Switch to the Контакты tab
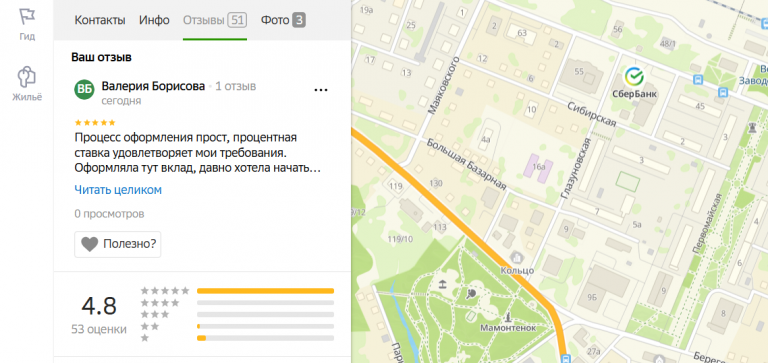 100,20
